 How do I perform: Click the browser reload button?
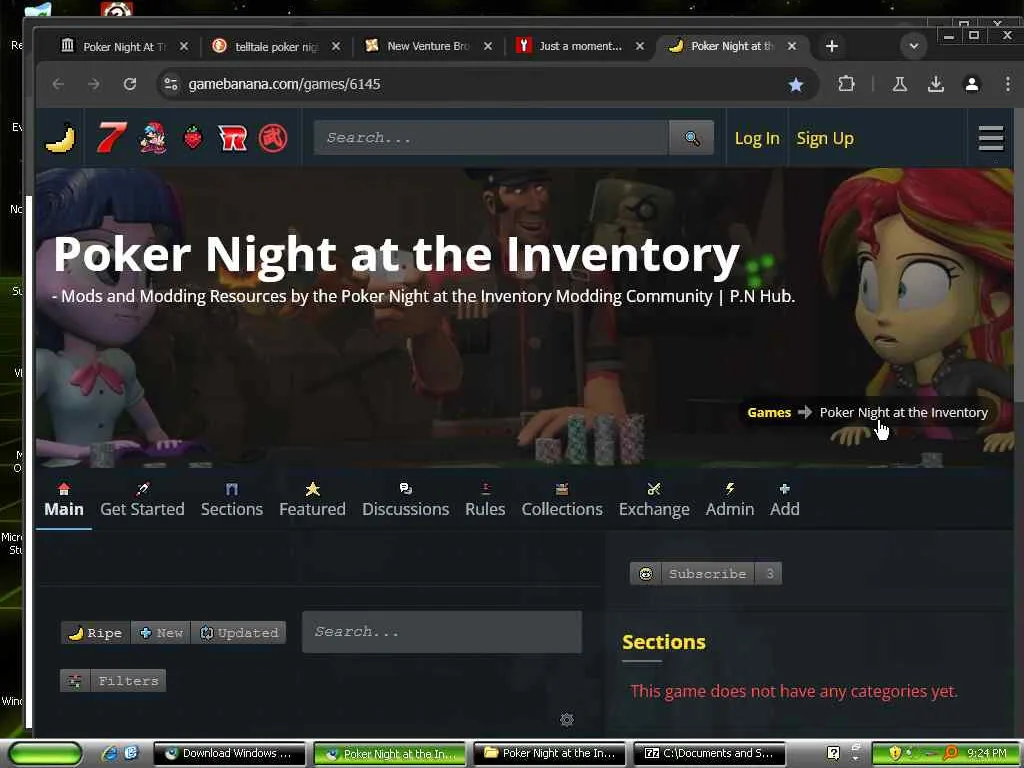tap(130, 84)
